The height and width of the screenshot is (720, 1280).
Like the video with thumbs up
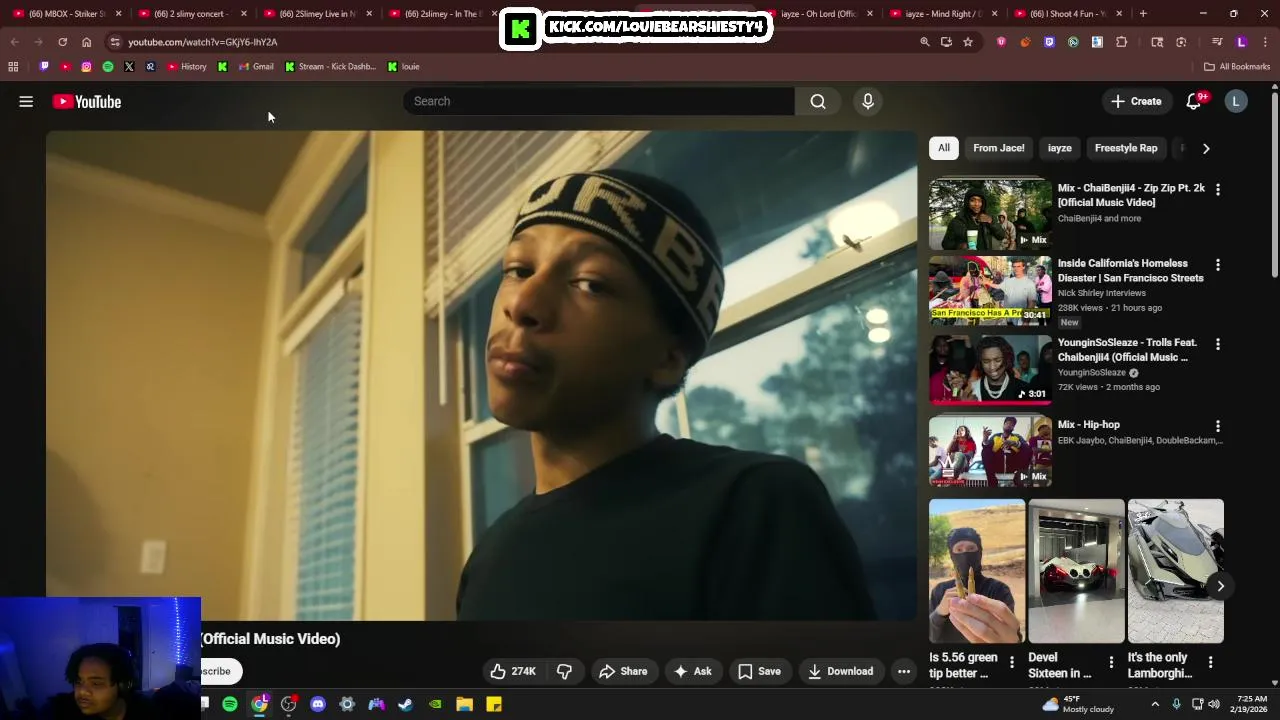[513, 671]
